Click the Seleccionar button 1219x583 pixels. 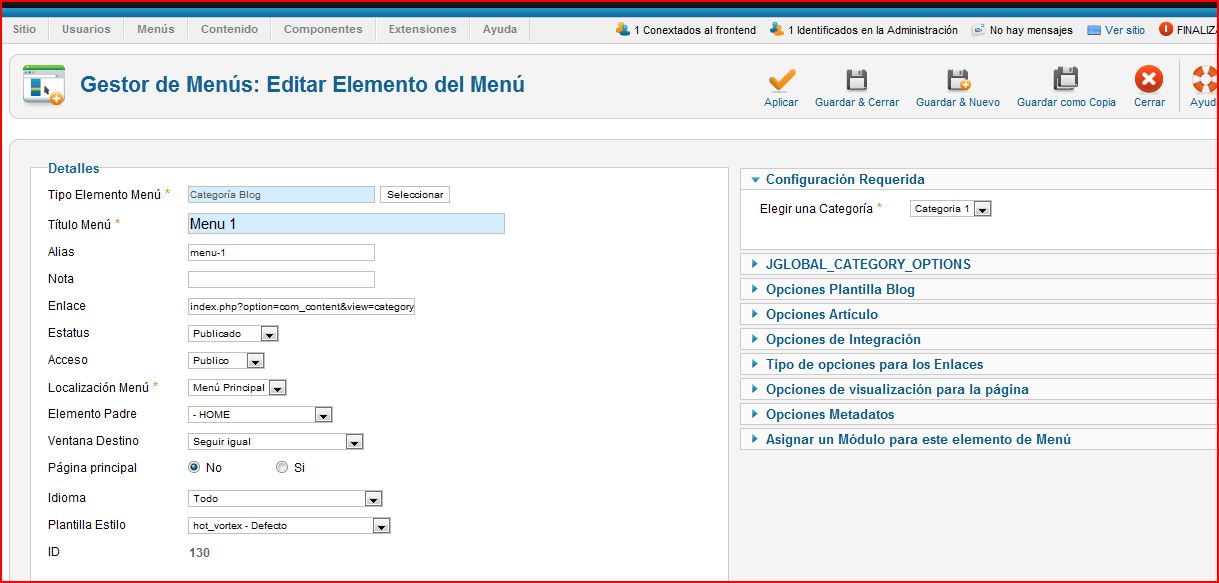coord(415,195)
